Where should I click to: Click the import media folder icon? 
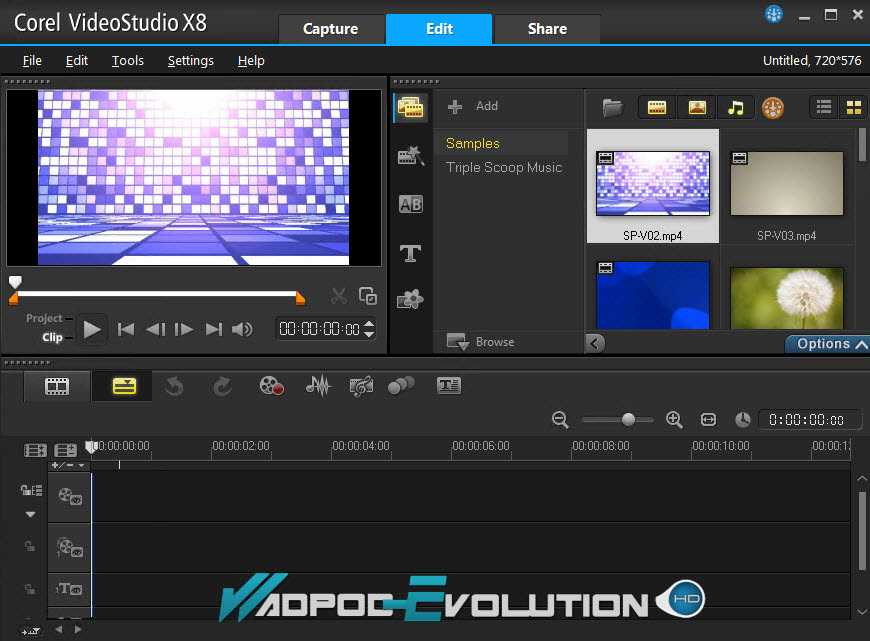tap(613, 108)
